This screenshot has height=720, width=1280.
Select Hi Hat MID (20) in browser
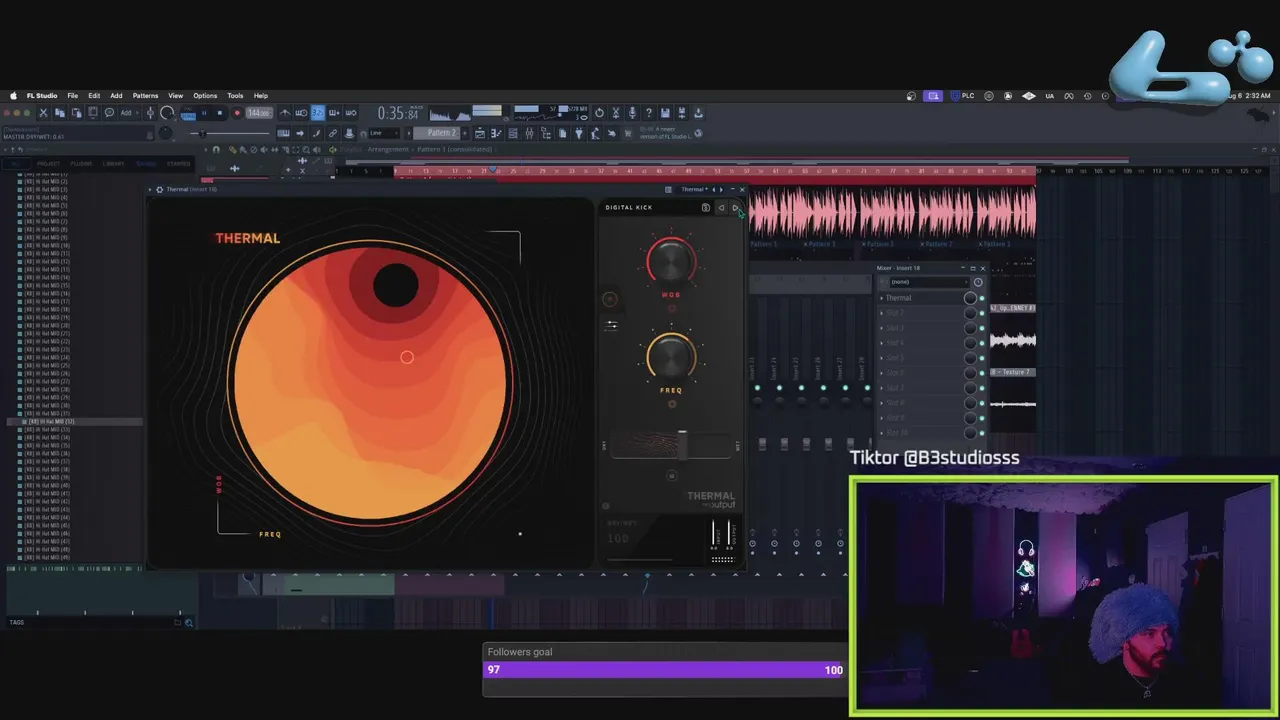tap(47, 325)
